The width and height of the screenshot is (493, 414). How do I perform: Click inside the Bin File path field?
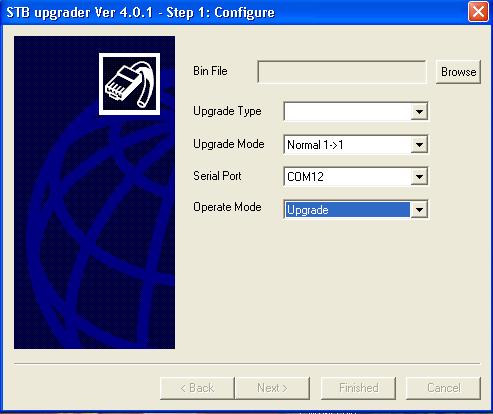click(342, 72)
